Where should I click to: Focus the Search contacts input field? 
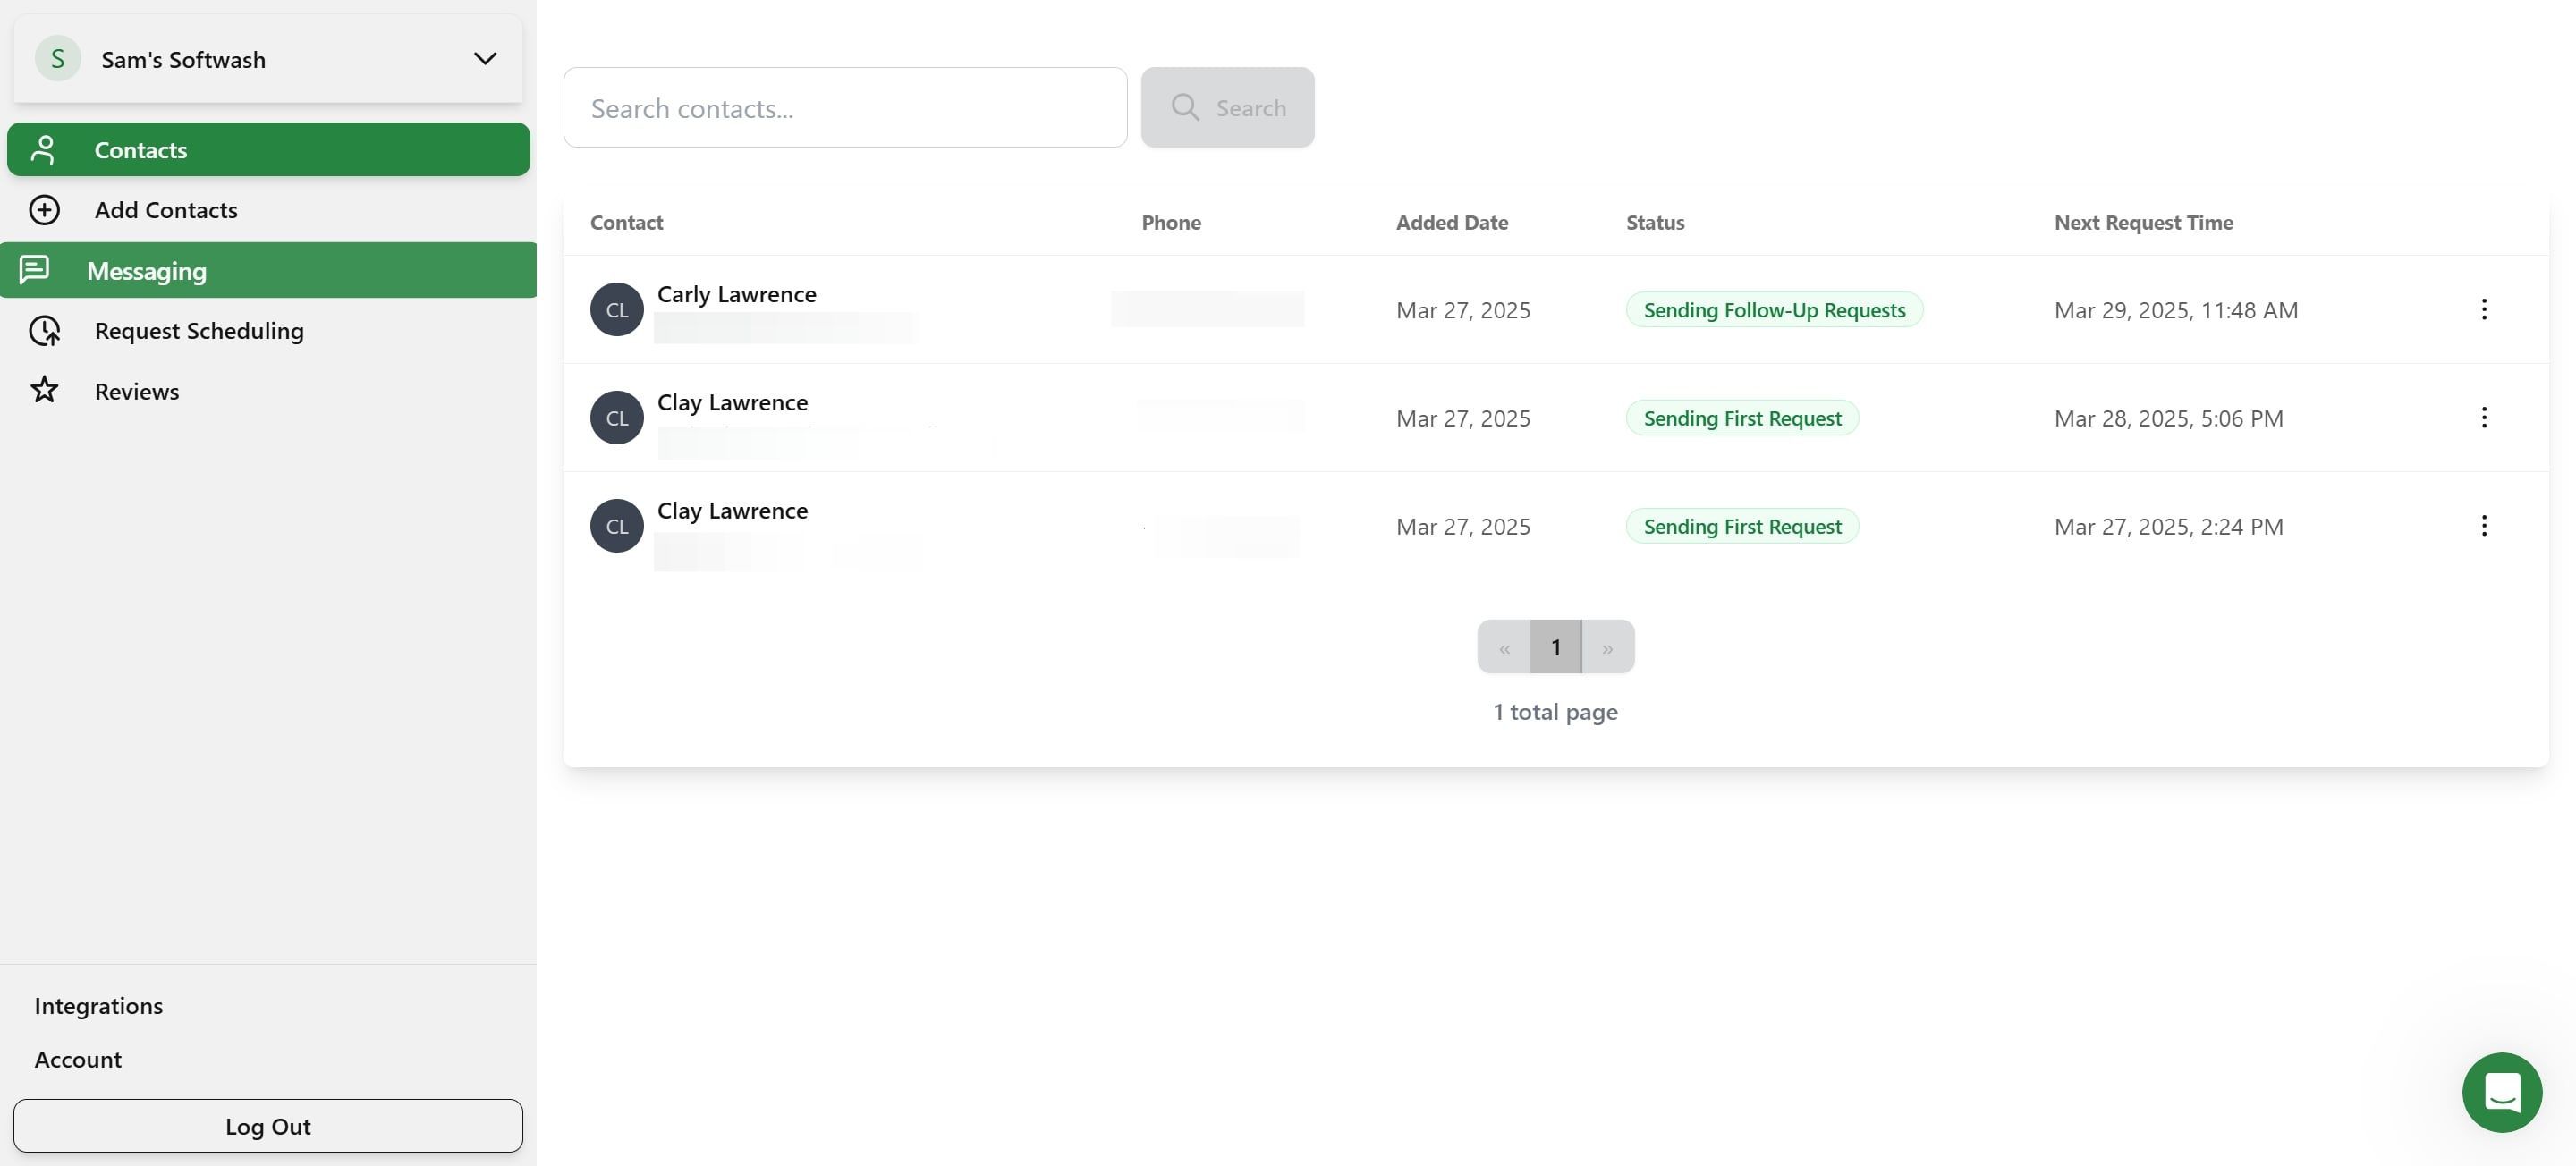point(845,108)
